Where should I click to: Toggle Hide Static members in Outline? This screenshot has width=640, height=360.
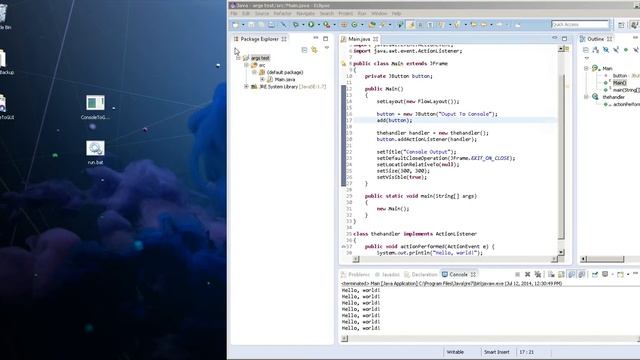coord(616,50)
